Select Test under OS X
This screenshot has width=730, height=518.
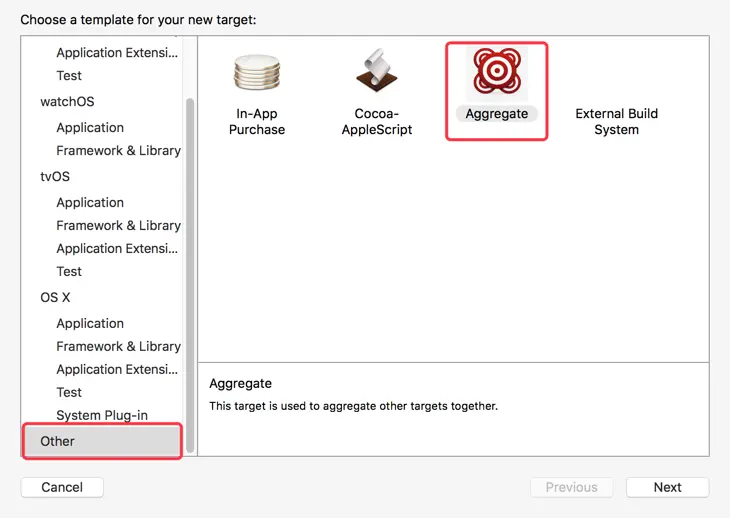tap(69, 392)
